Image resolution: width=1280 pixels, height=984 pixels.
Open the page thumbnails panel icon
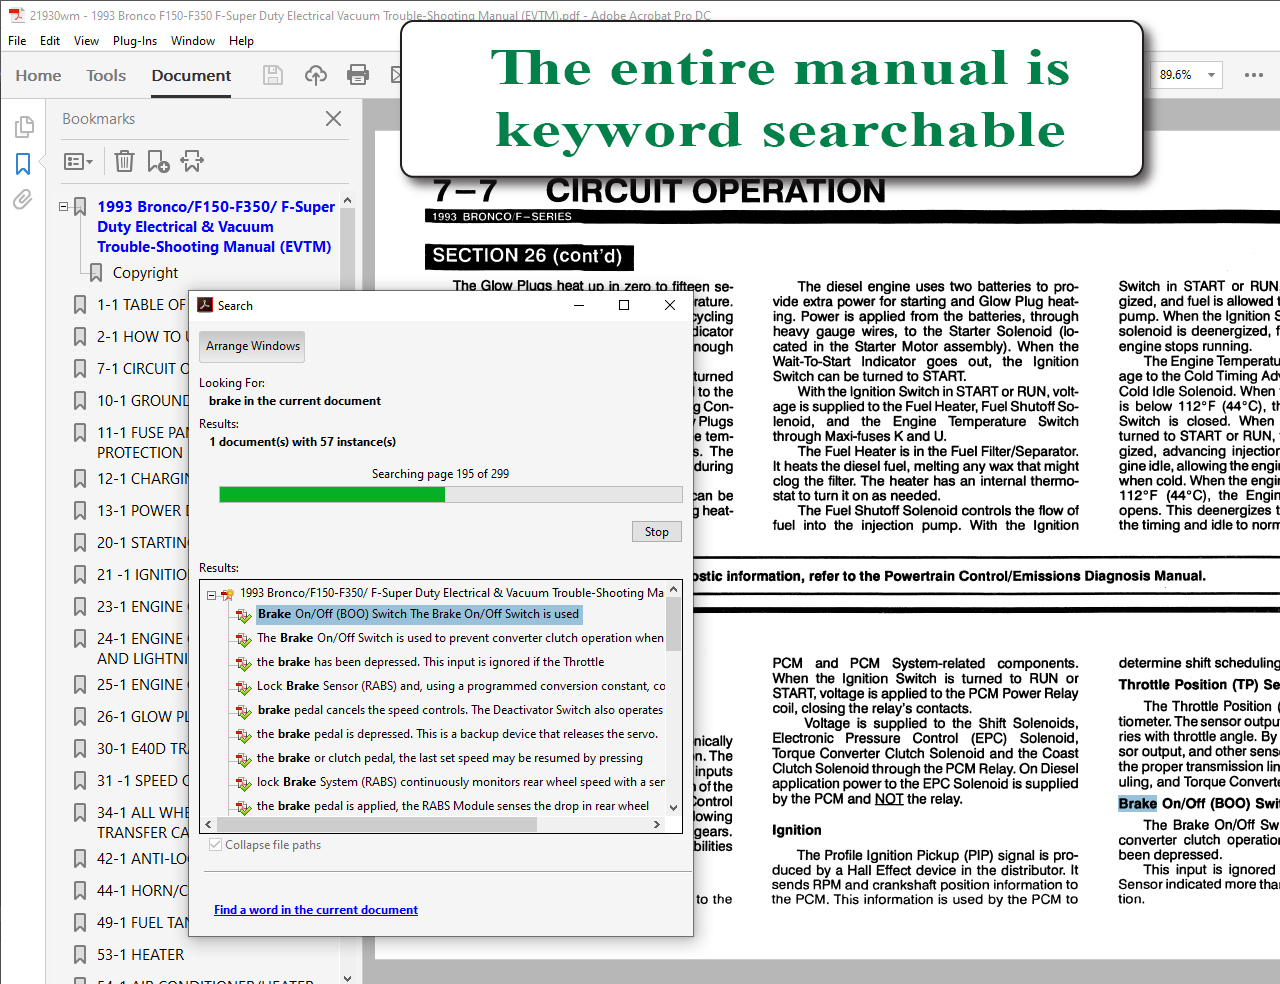(24, 127)
